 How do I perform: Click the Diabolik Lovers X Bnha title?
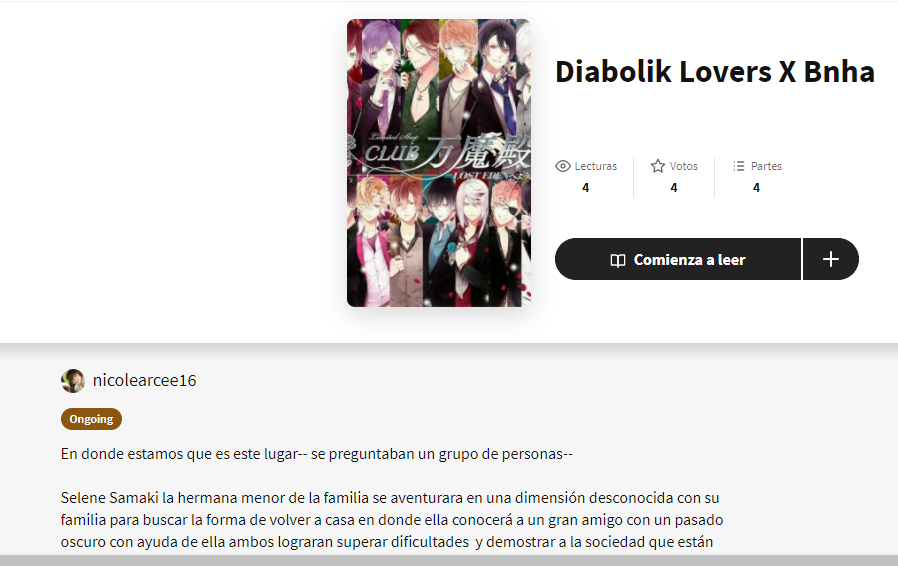[x=715, y=72]
